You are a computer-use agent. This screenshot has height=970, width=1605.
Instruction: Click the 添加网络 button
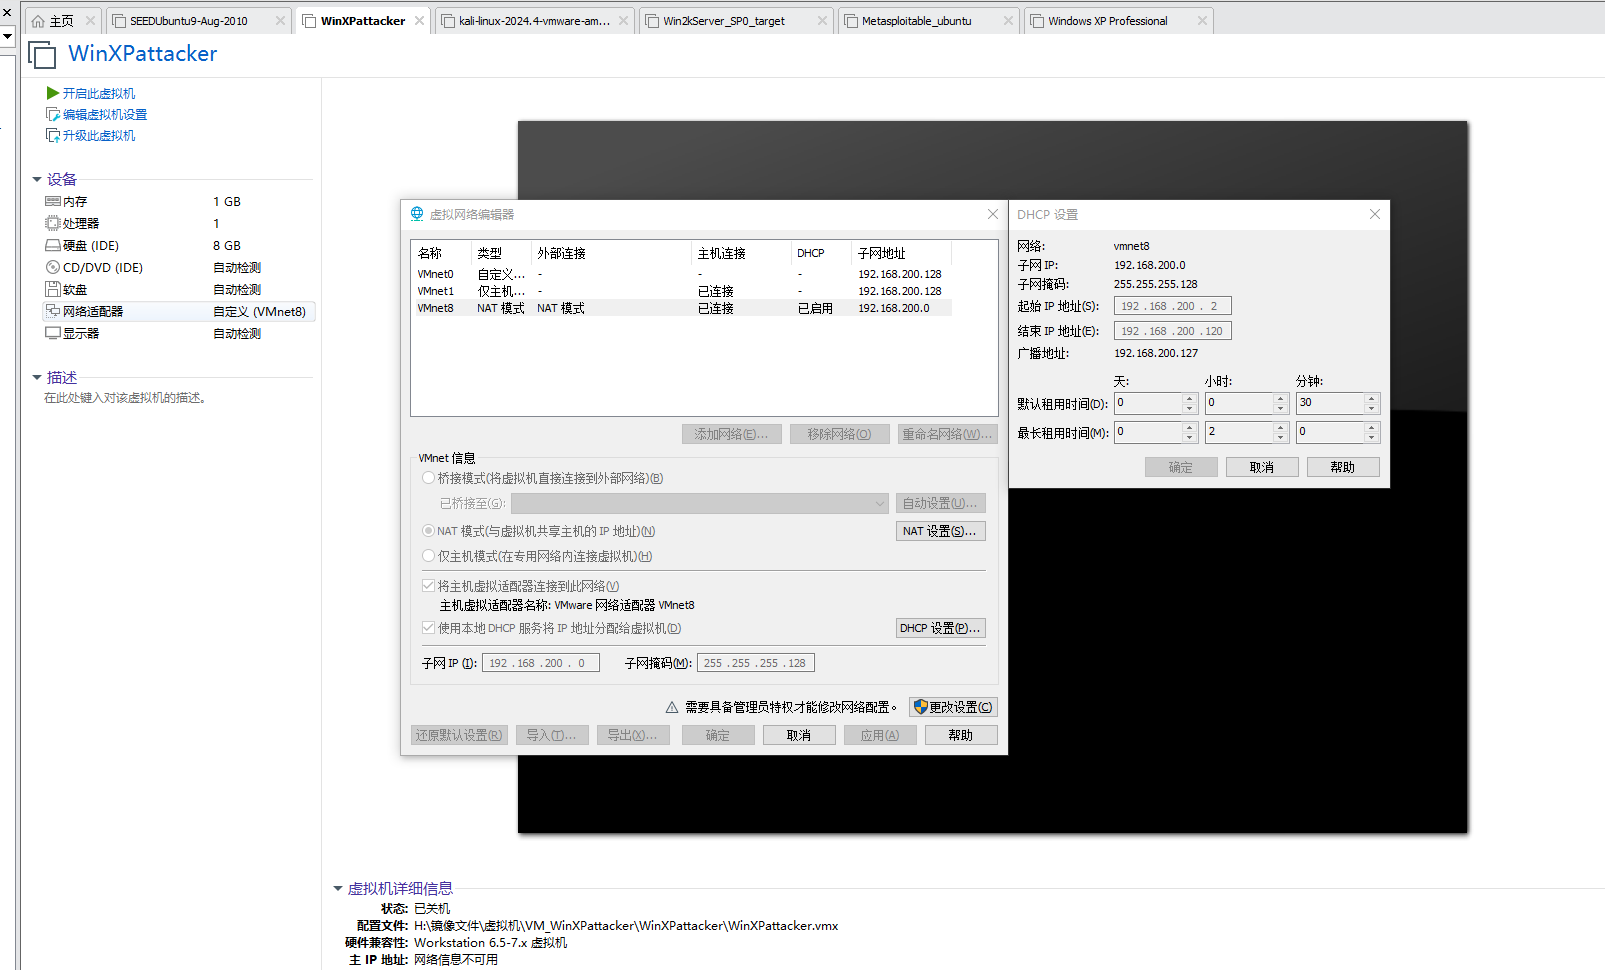coord(731,434)
